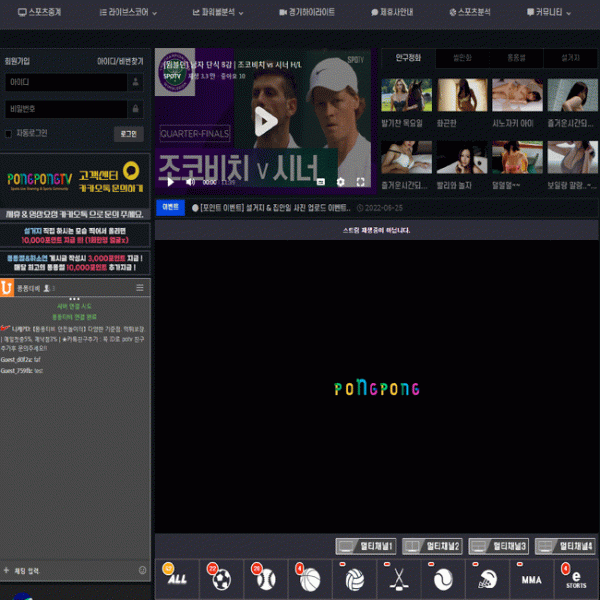Image resolution: width=600 pixels, height=600 pixels.
Task: Select the ice hockey sticks filter
Action: 398,579
